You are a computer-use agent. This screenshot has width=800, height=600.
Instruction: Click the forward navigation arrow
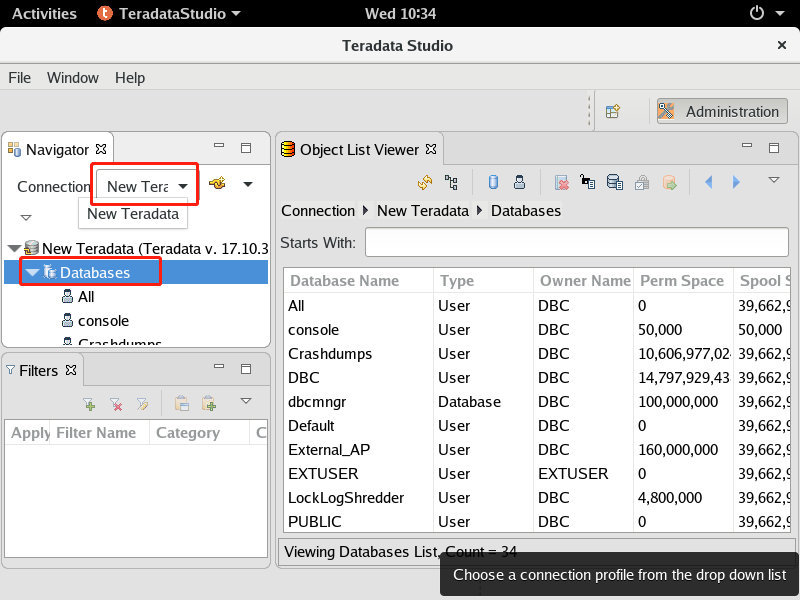click(736, 183)
